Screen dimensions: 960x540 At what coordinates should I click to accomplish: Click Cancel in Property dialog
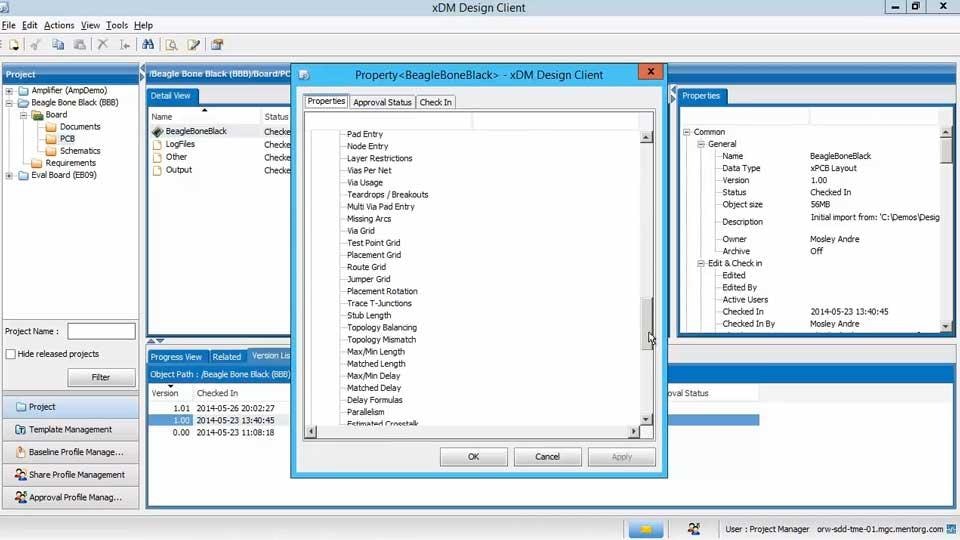point(547,457)
